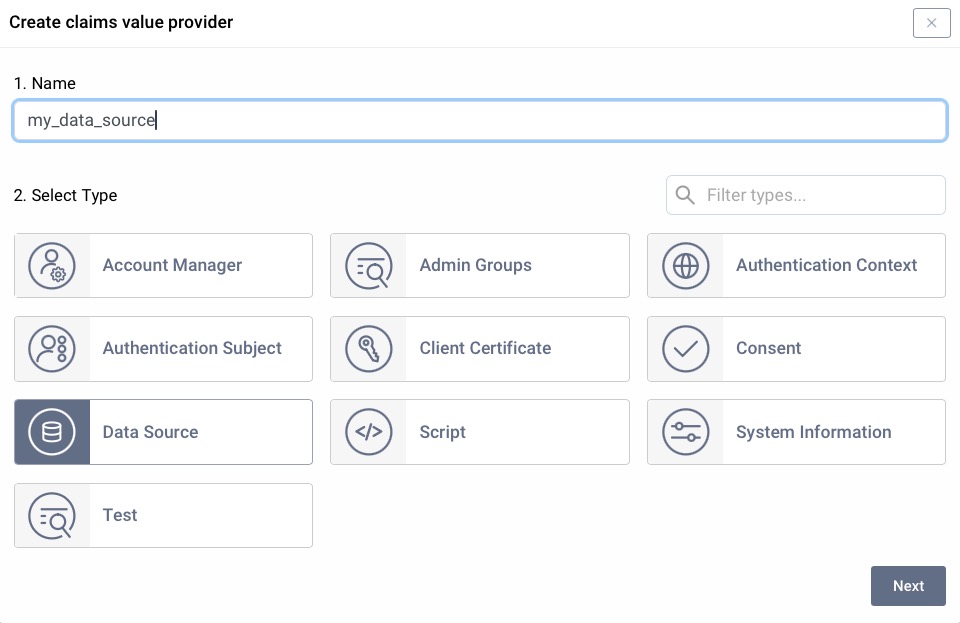The width and height of the screenshot is (960, 623).
Task: Click the Authentication Context globe icon
Action: tap(685, 265)
